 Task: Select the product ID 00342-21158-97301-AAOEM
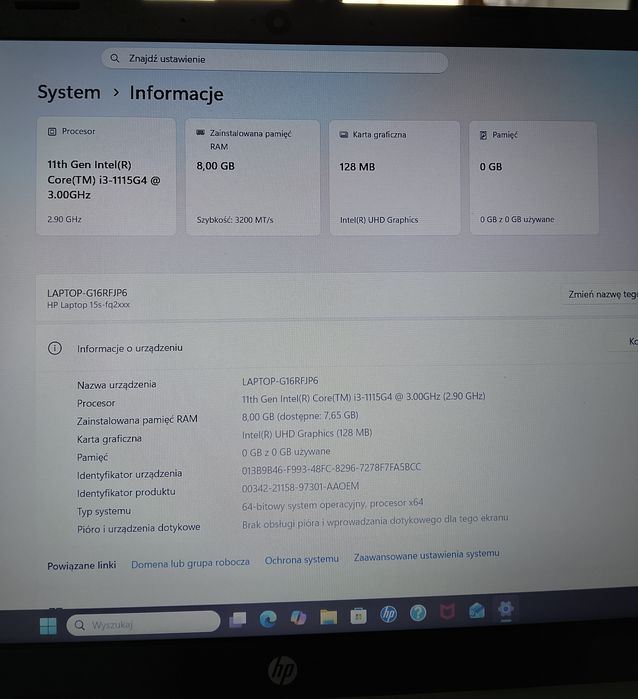click(300, 487)
